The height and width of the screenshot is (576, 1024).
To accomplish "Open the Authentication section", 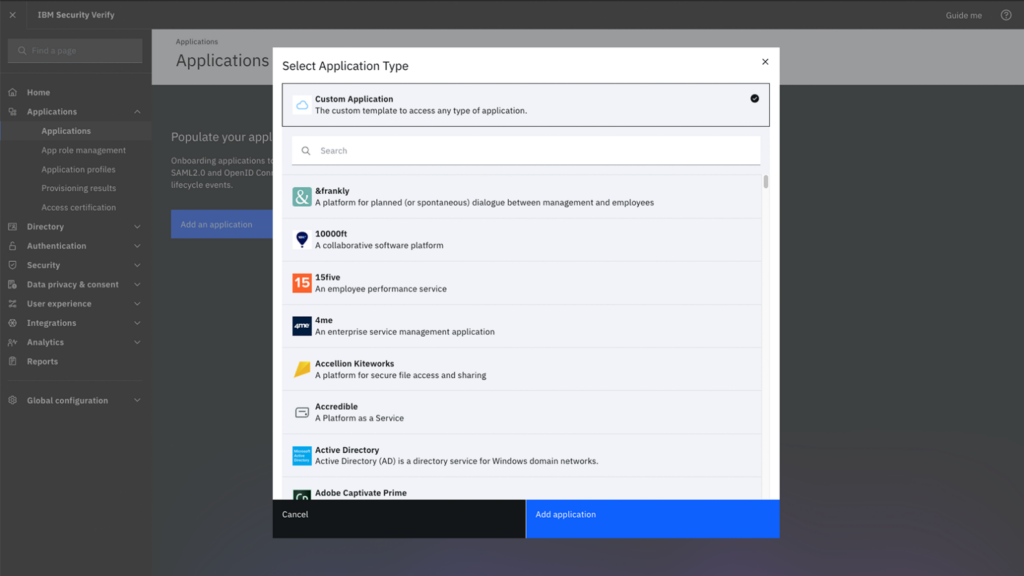I will tap(75, 245).
